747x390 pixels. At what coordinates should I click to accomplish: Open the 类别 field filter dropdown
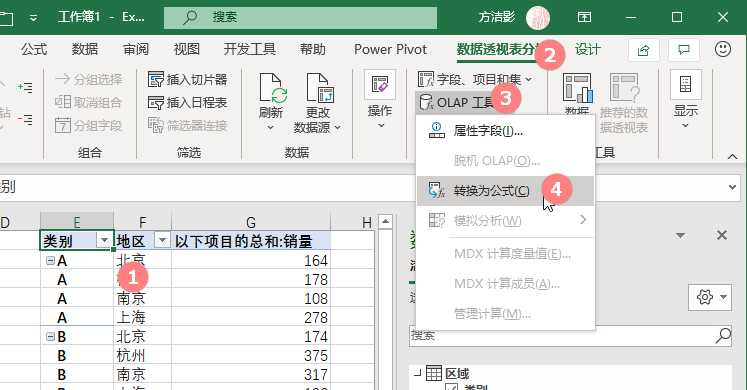point(104,240)
